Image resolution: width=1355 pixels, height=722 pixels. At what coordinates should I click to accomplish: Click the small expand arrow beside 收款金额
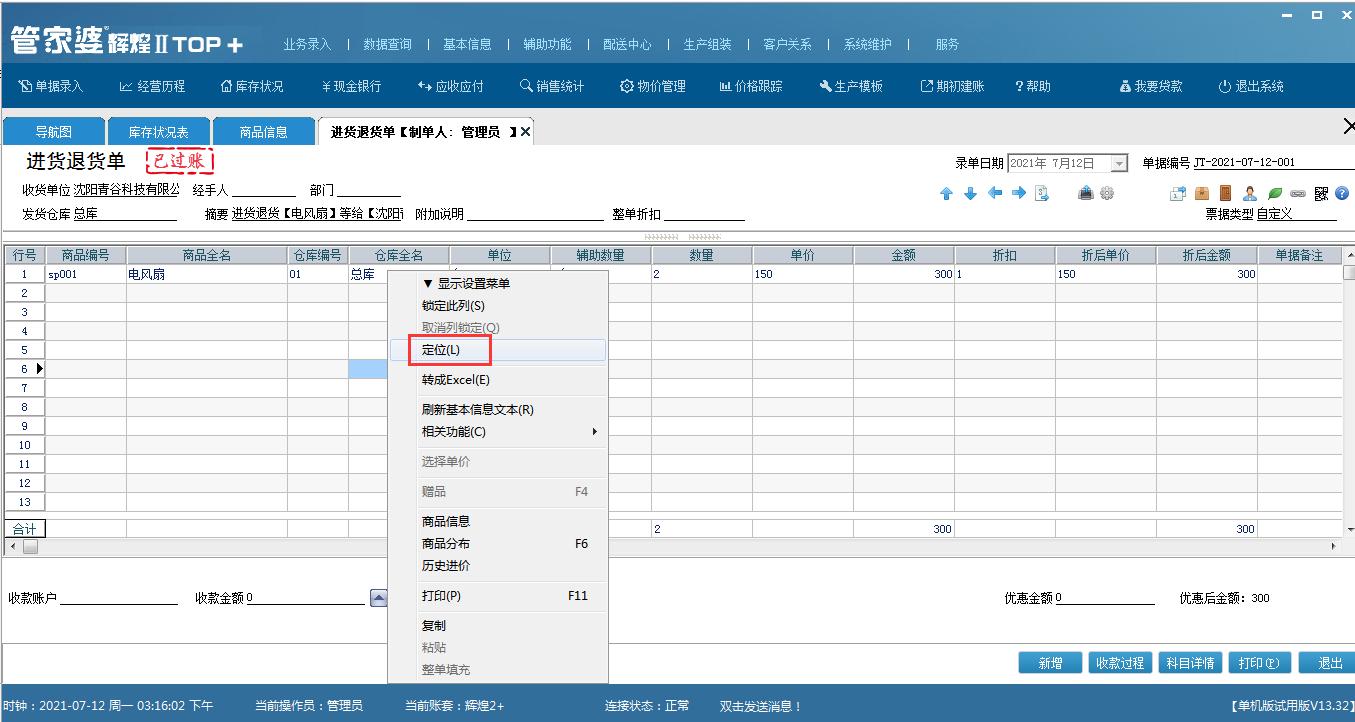(377, 597)
